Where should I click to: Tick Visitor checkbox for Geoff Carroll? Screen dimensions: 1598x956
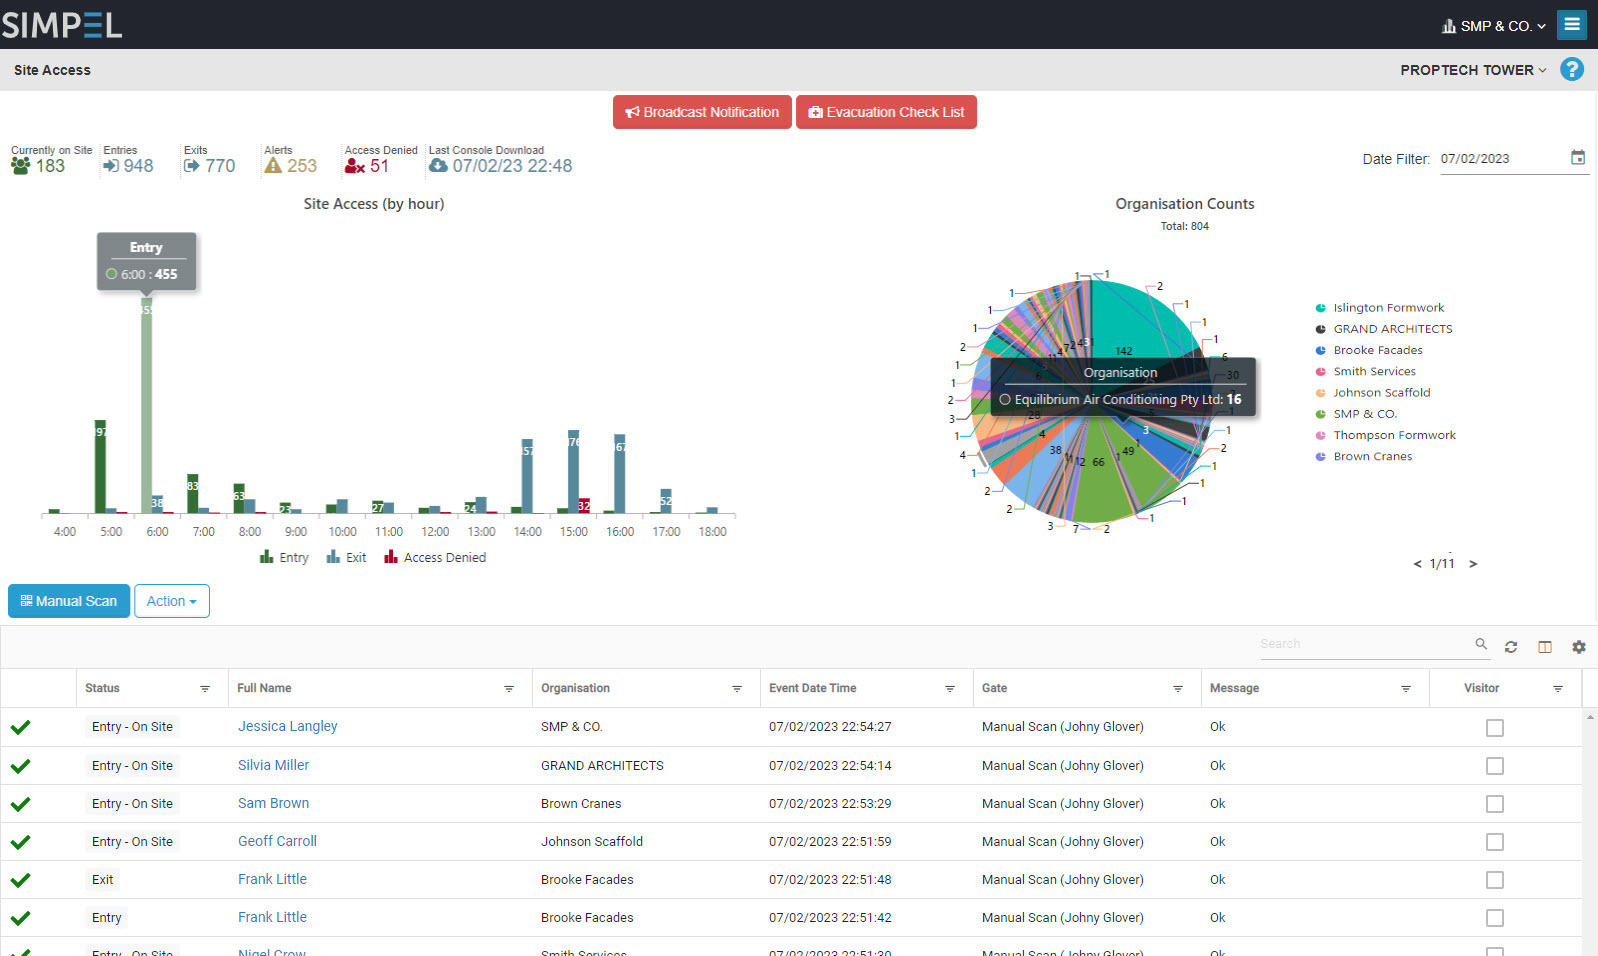pos(1495,842)
